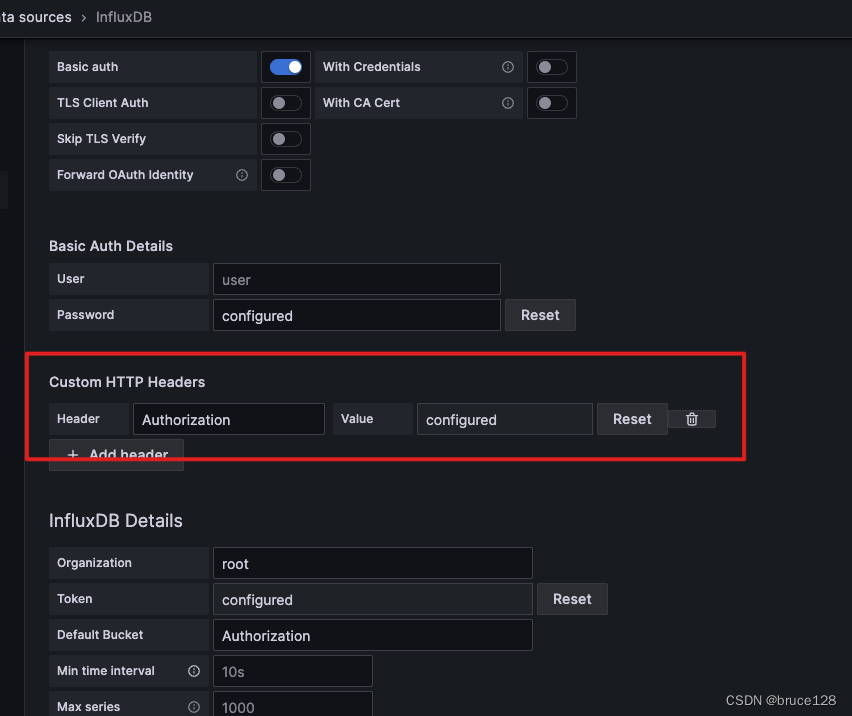Reset the Basic Auth password

[x=540, y=315]
